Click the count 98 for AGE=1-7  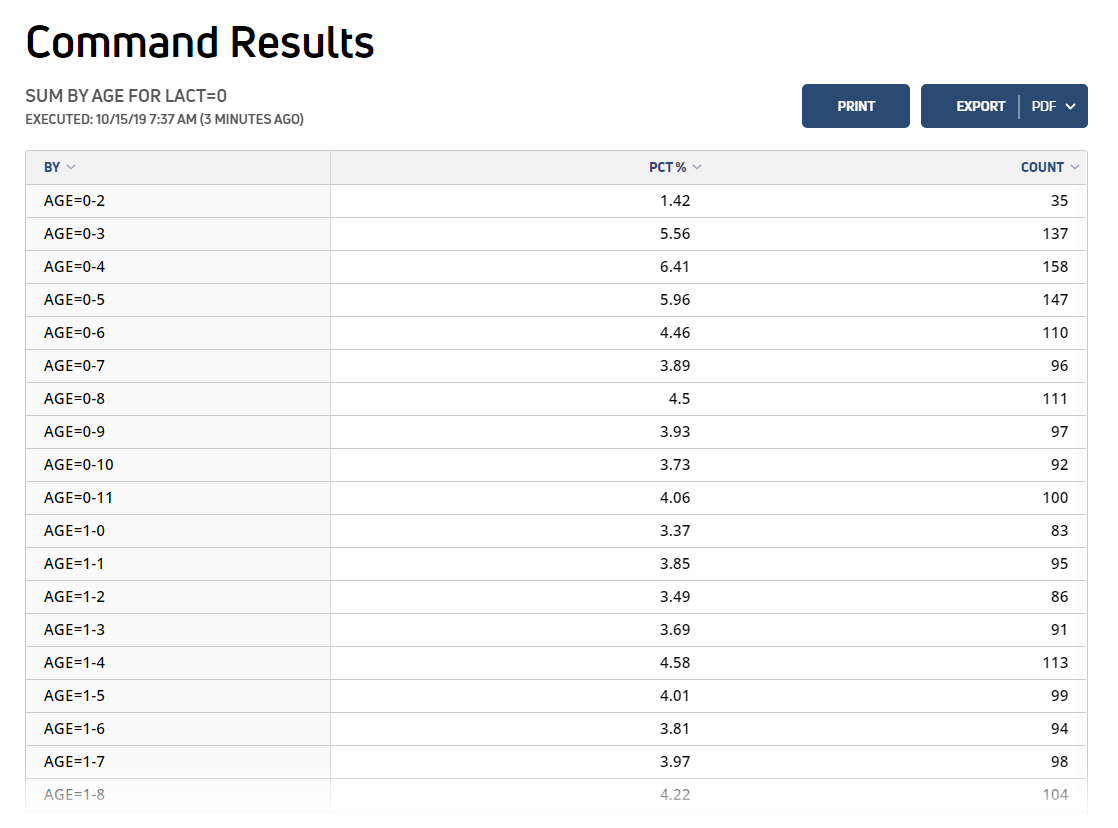point(1059,762)
